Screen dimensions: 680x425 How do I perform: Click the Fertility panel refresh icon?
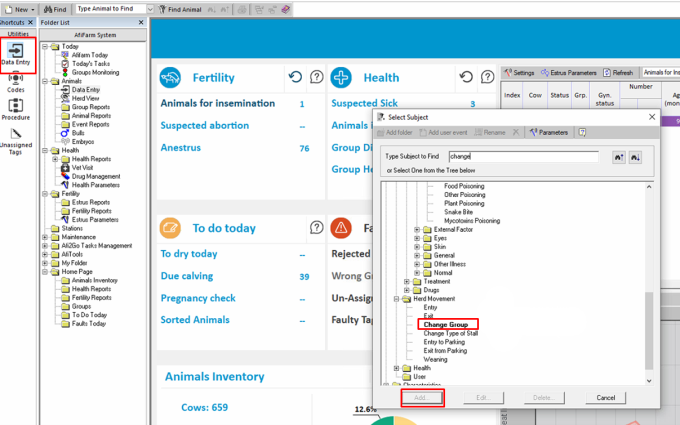click(x=295, y=77)
